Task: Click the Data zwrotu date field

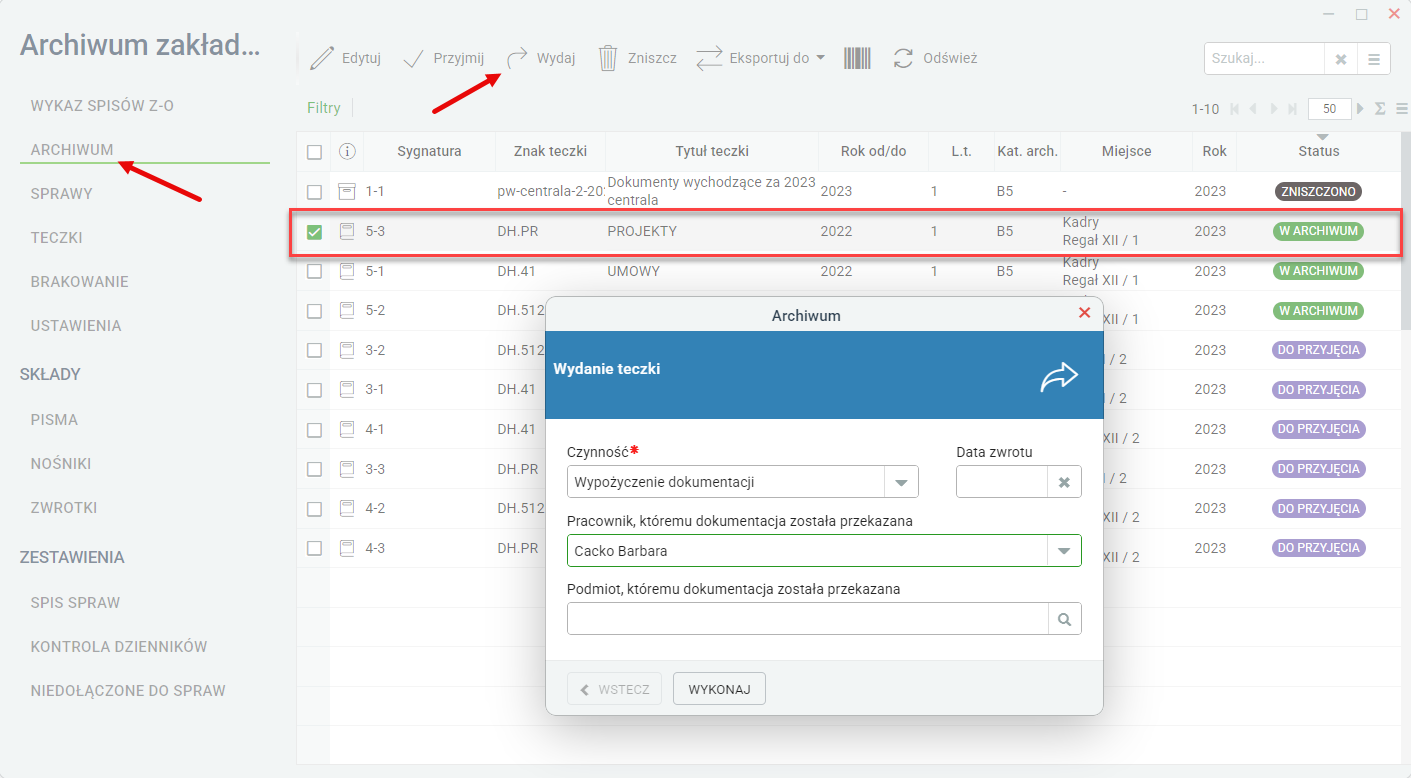Action: [x=1002, y=482]
